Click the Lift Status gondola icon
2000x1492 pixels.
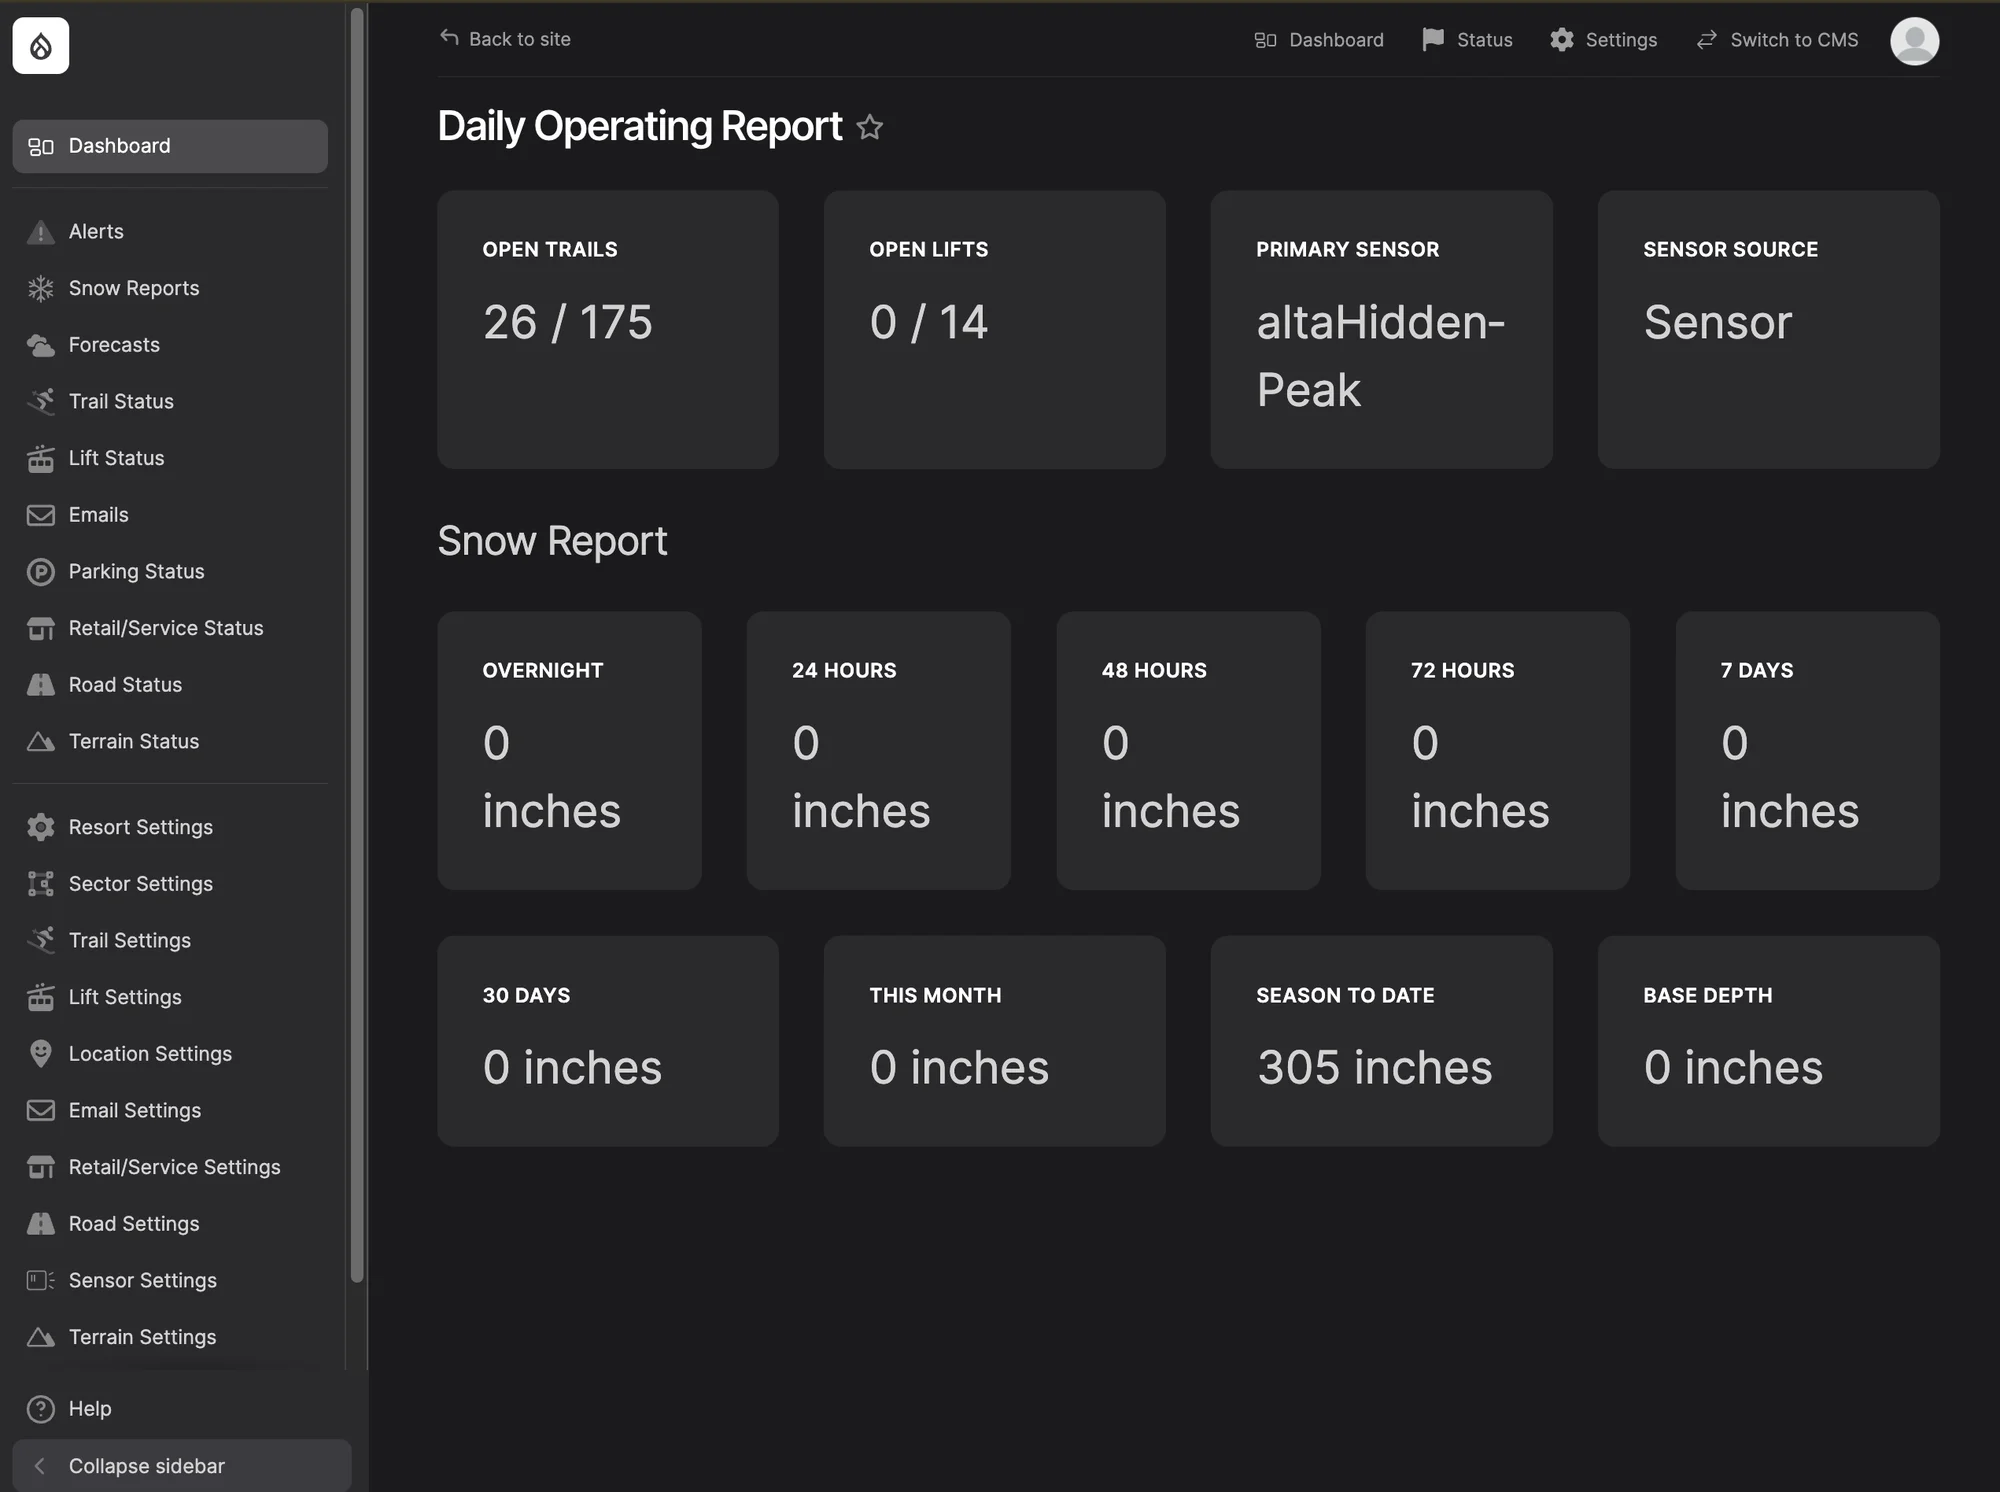coord(40,458)
